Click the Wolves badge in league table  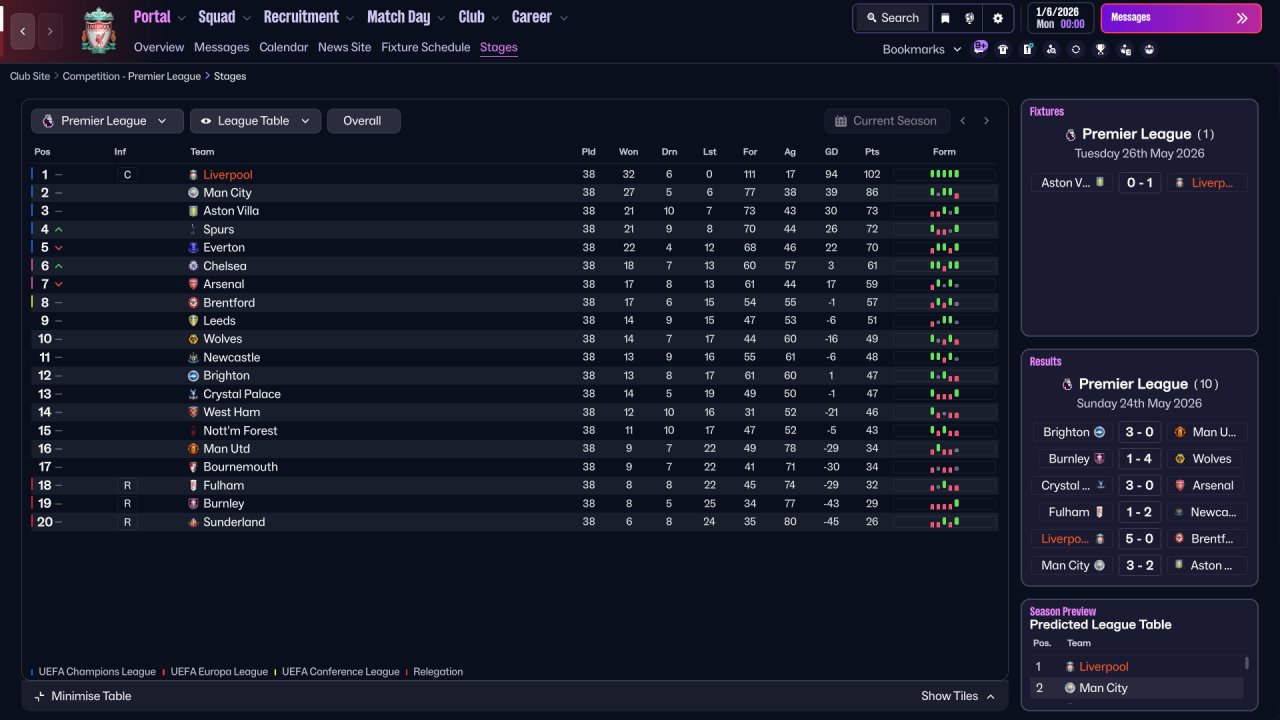[194, 339]
